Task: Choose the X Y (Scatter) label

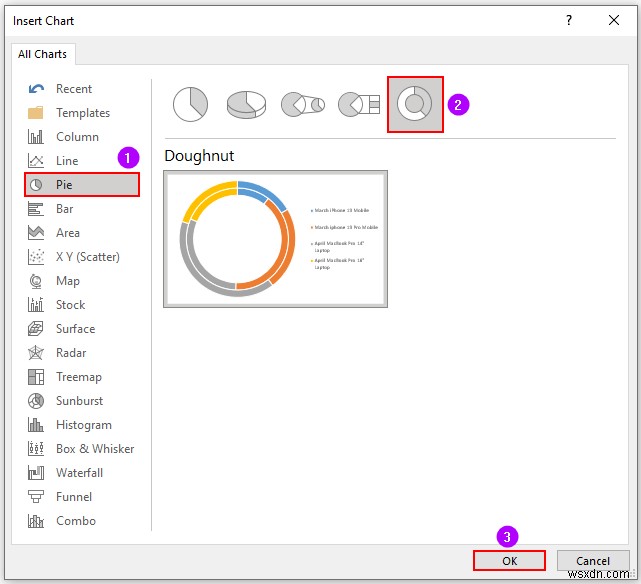Action: [x=88, y=257]
